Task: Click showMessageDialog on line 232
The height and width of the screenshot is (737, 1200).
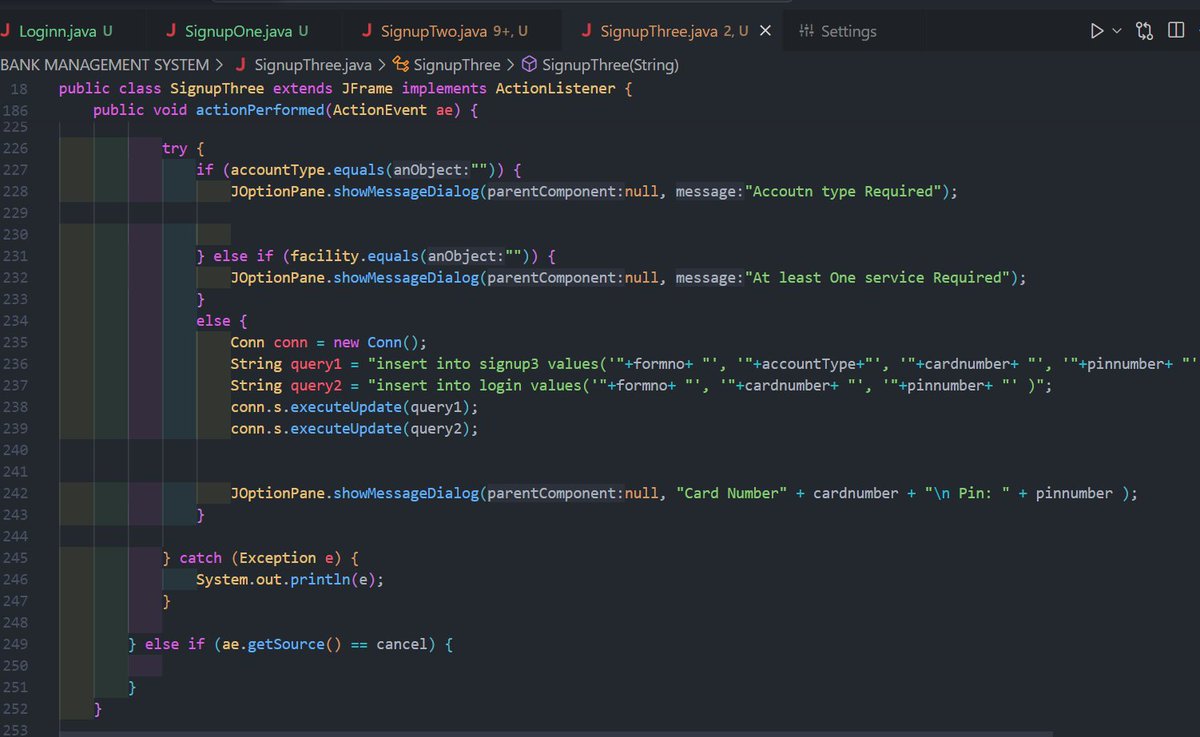Action: (405, 277)
